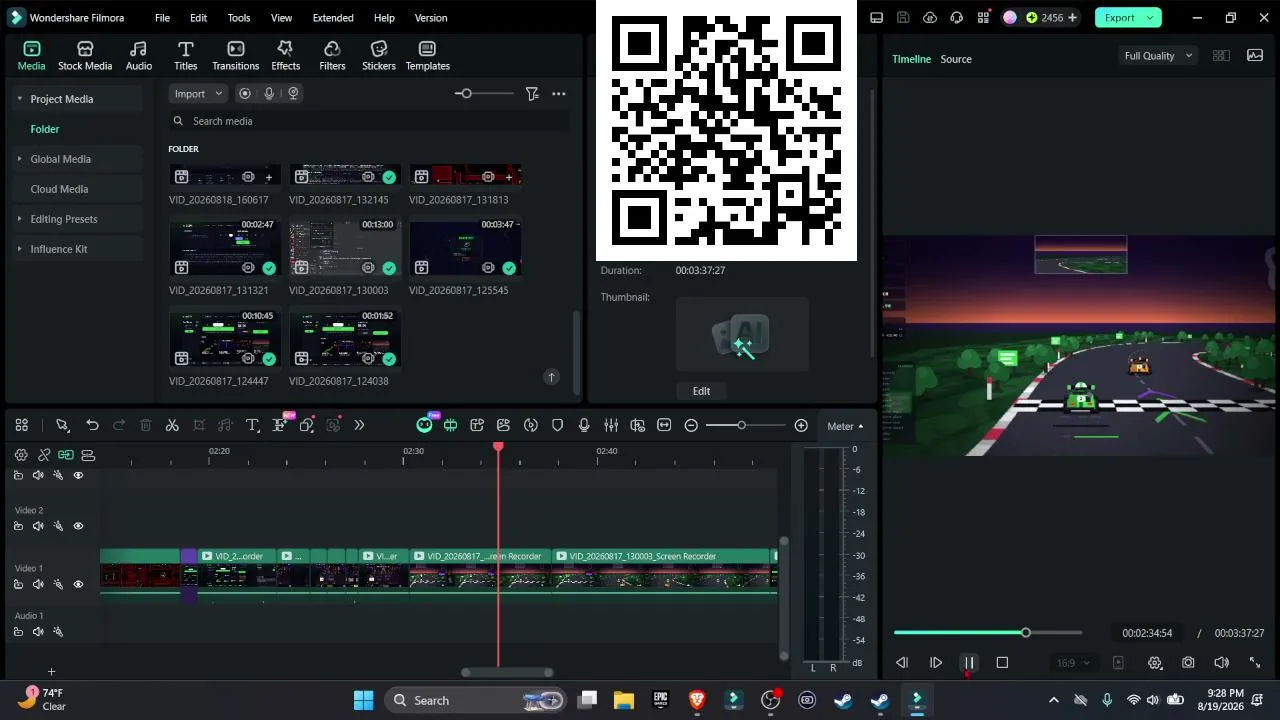Take a snapshot with the camera icon
Image resolution: width=1280 pixels, height=720 pixels.
click(1188, 662)
